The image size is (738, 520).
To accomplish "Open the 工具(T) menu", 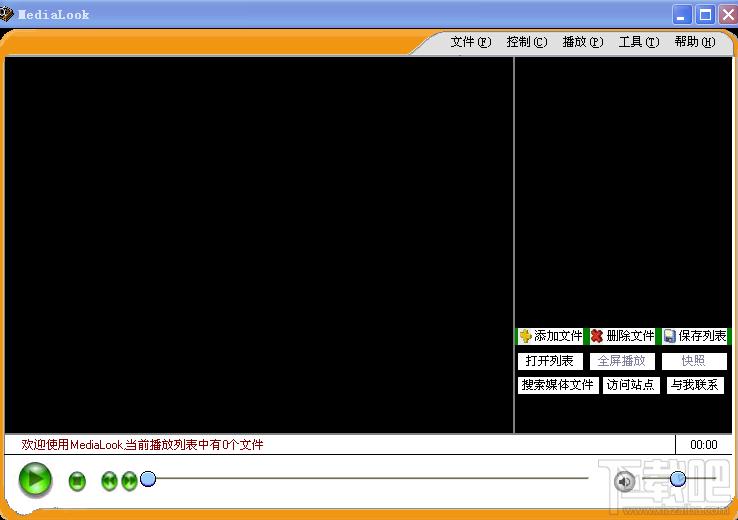I will tap(639, 42).
